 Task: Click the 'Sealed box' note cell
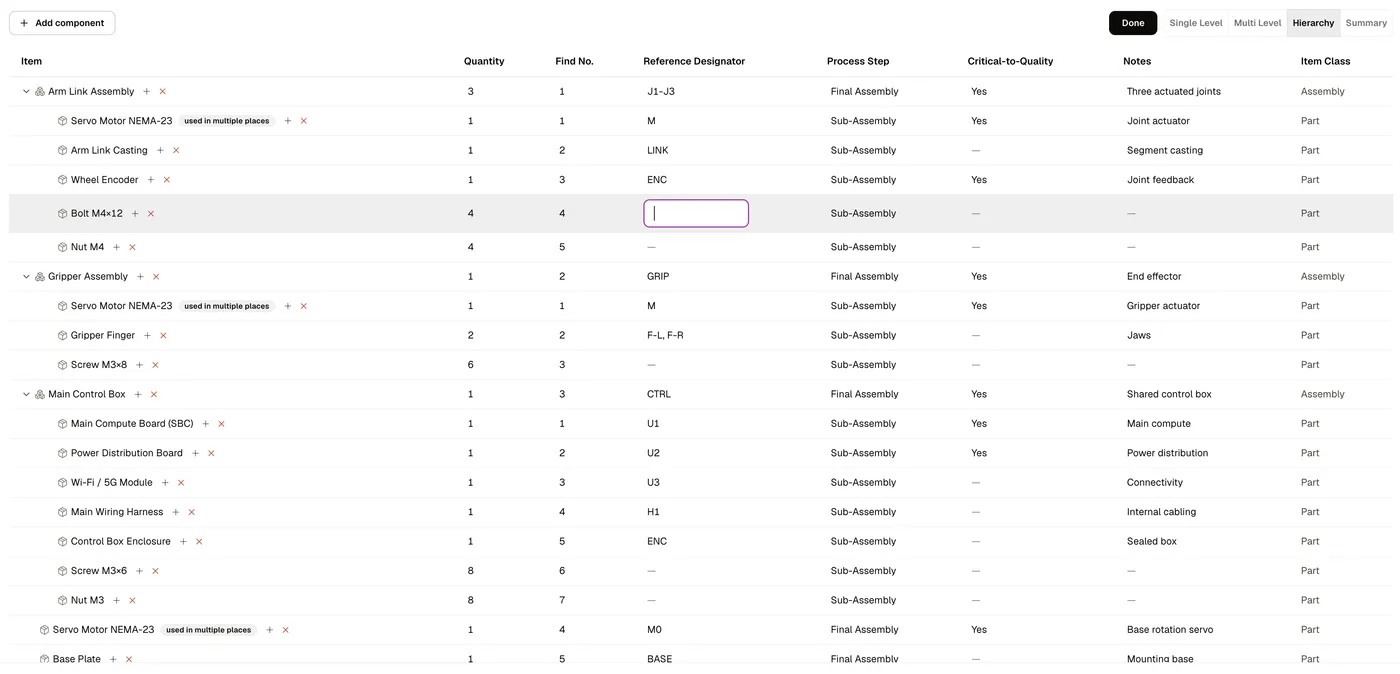coord(1152,541)
